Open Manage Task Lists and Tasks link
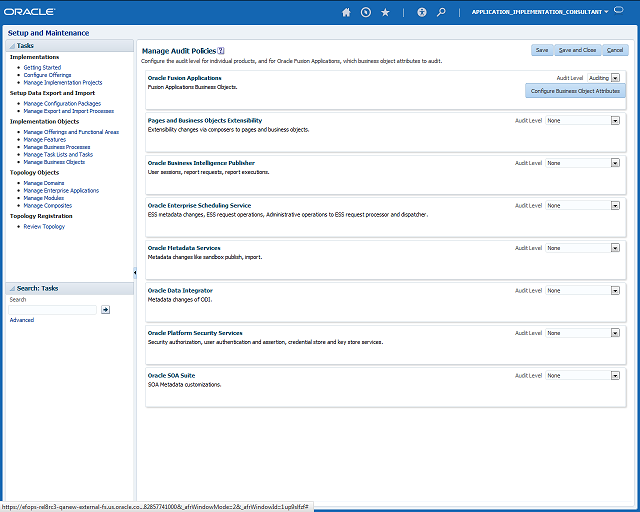640x512 pixels. click(58, 154)
